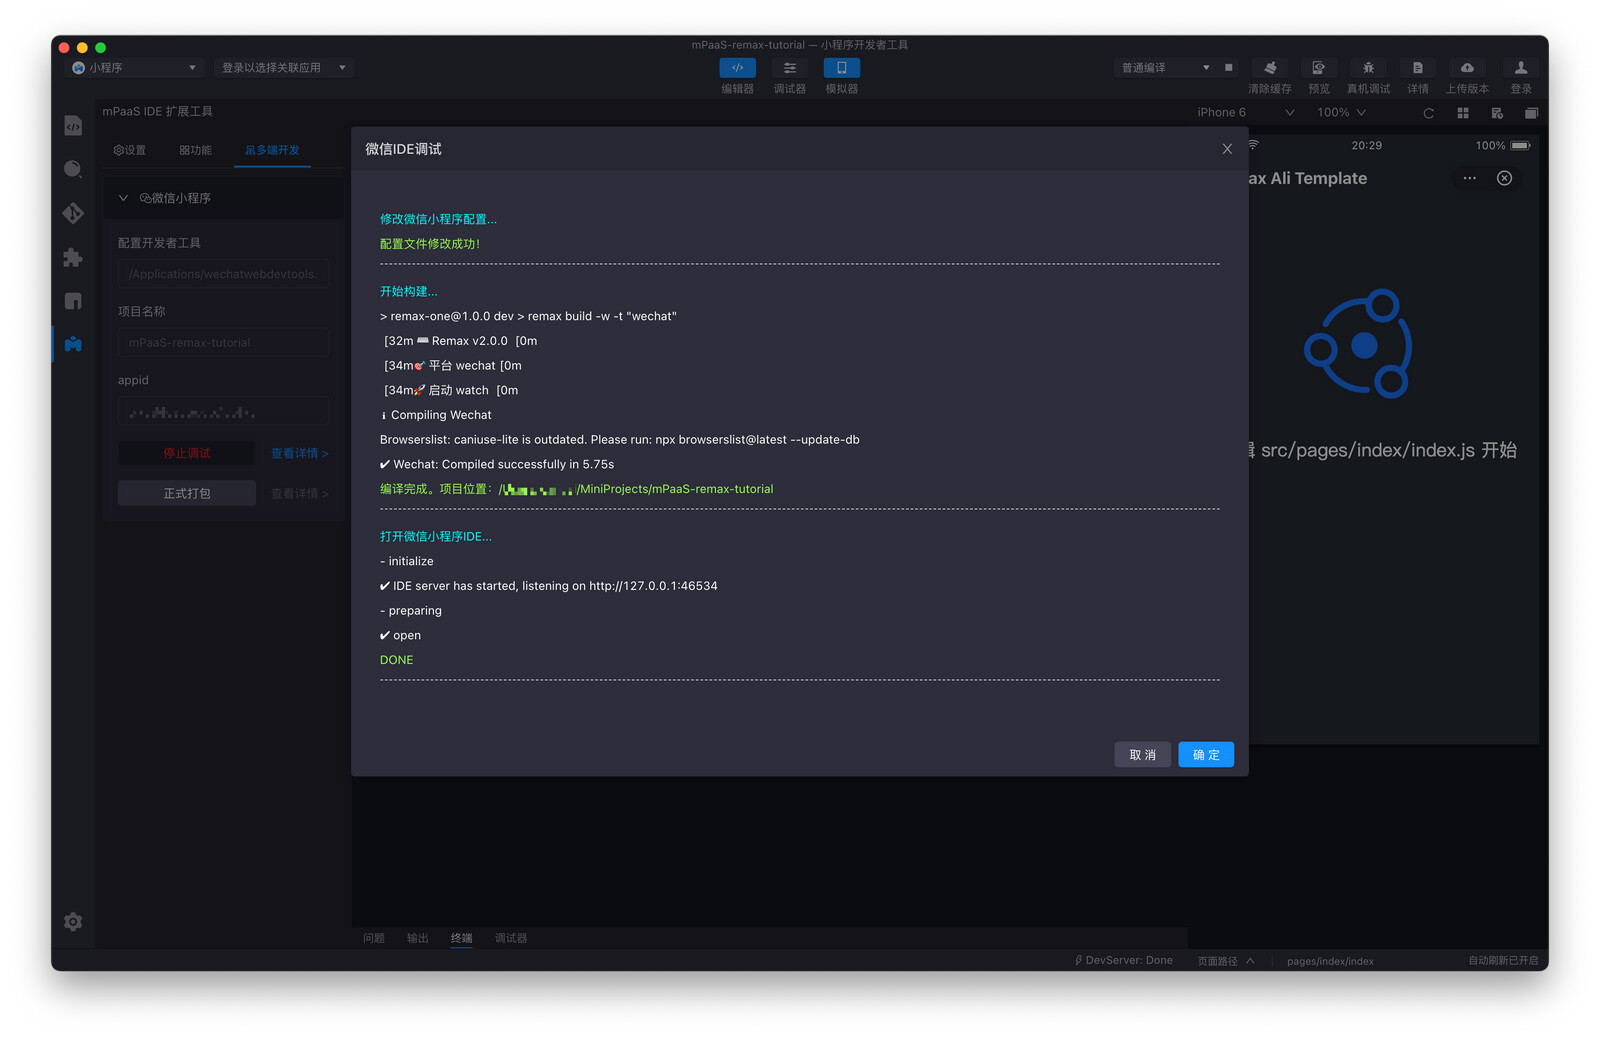Toggle the 调试器 debugger panel
1600x1039 pixels.
(789, 68)
